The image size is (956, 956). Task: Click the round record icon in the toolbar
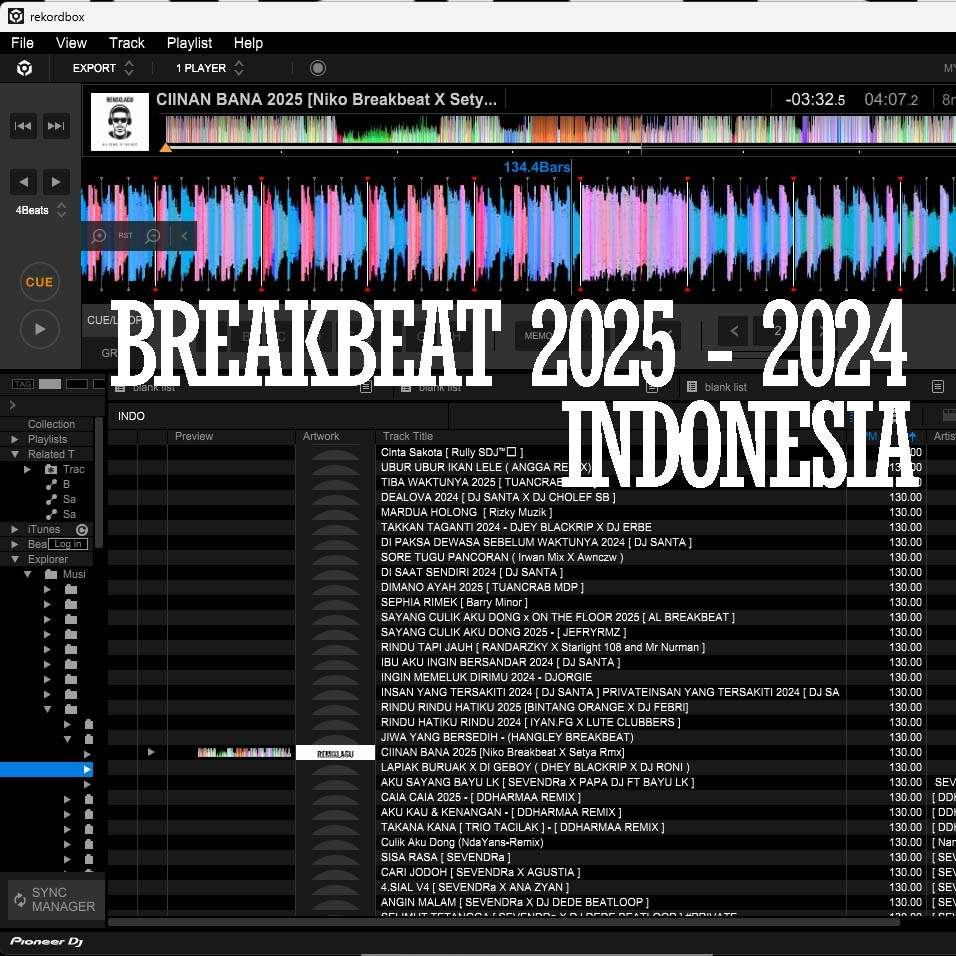(318, 68)
